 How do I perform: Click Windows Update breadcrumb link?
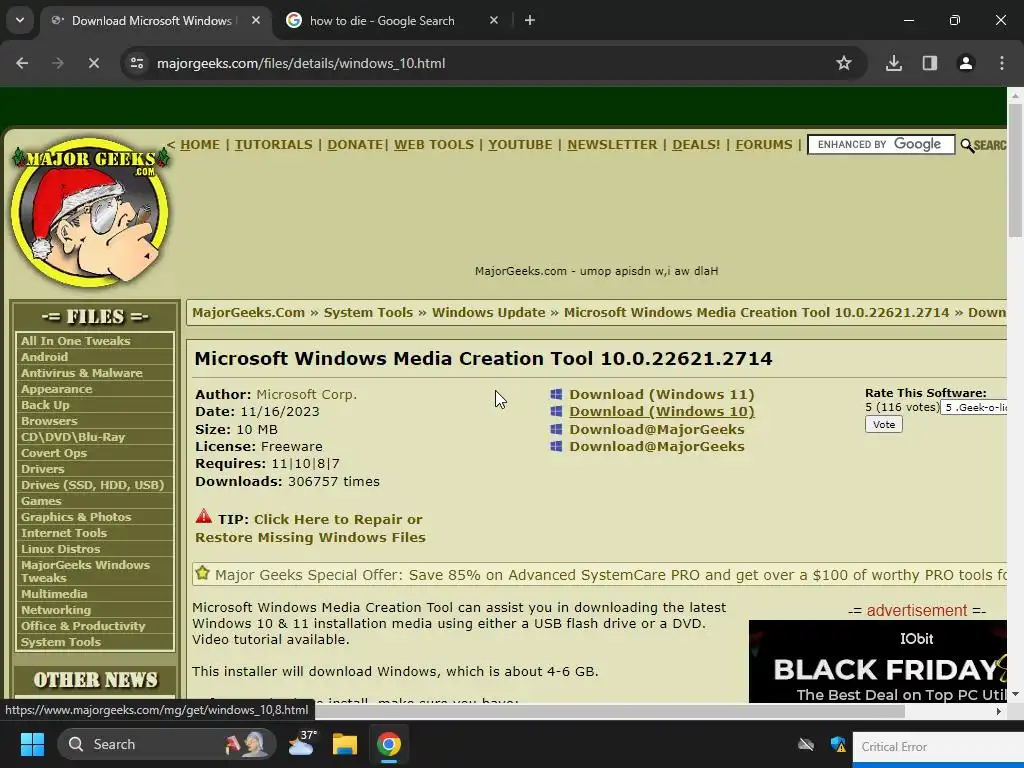(488, 312)
